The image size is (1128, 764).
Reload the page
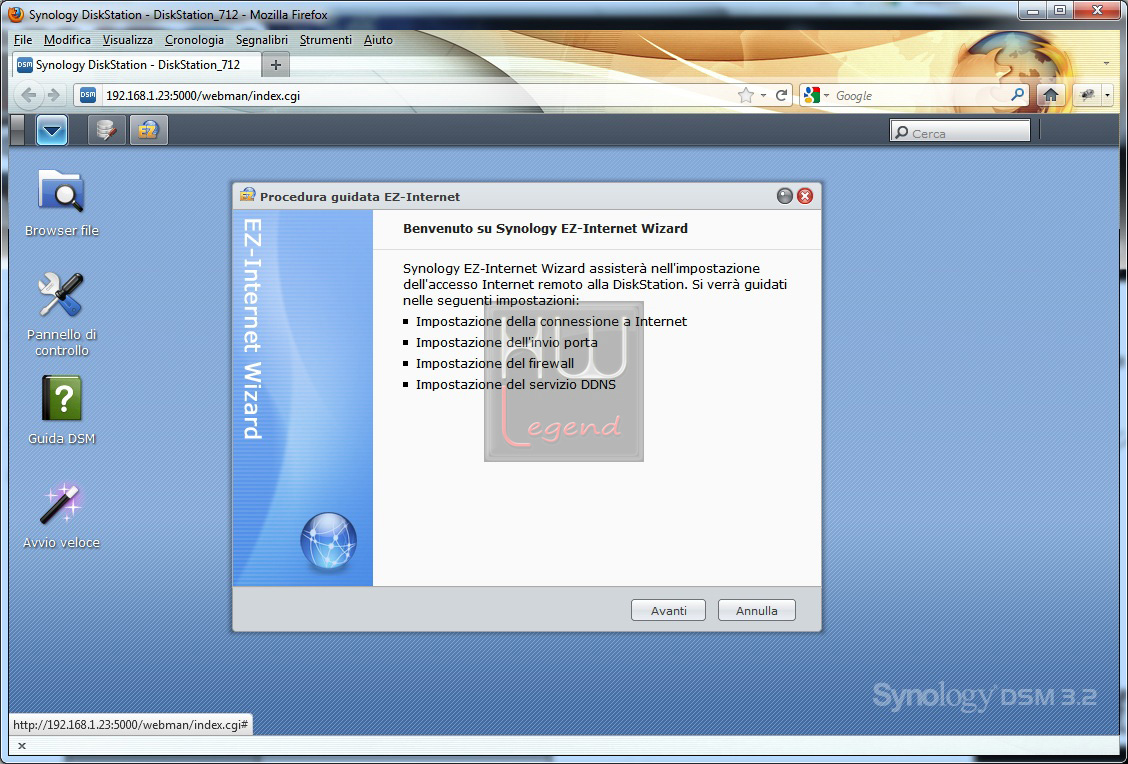pos(781,95)
